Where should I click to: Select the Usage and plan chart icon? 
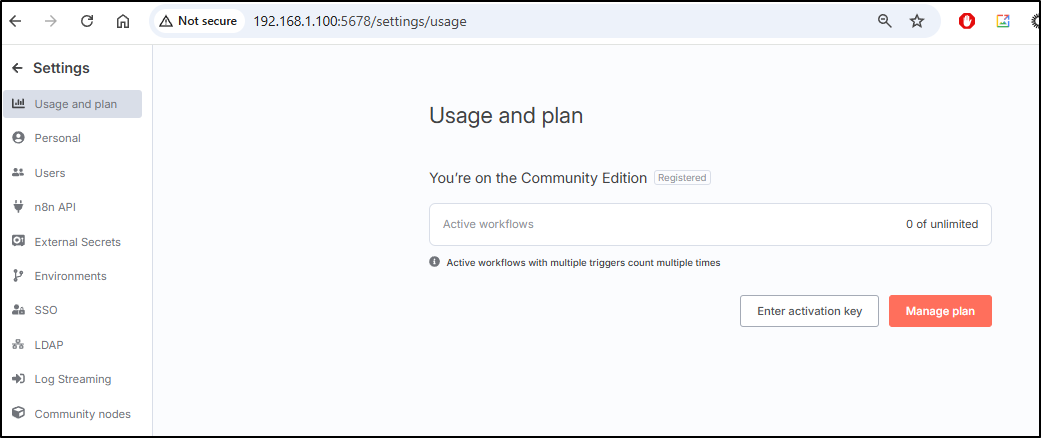click(19, 104)
